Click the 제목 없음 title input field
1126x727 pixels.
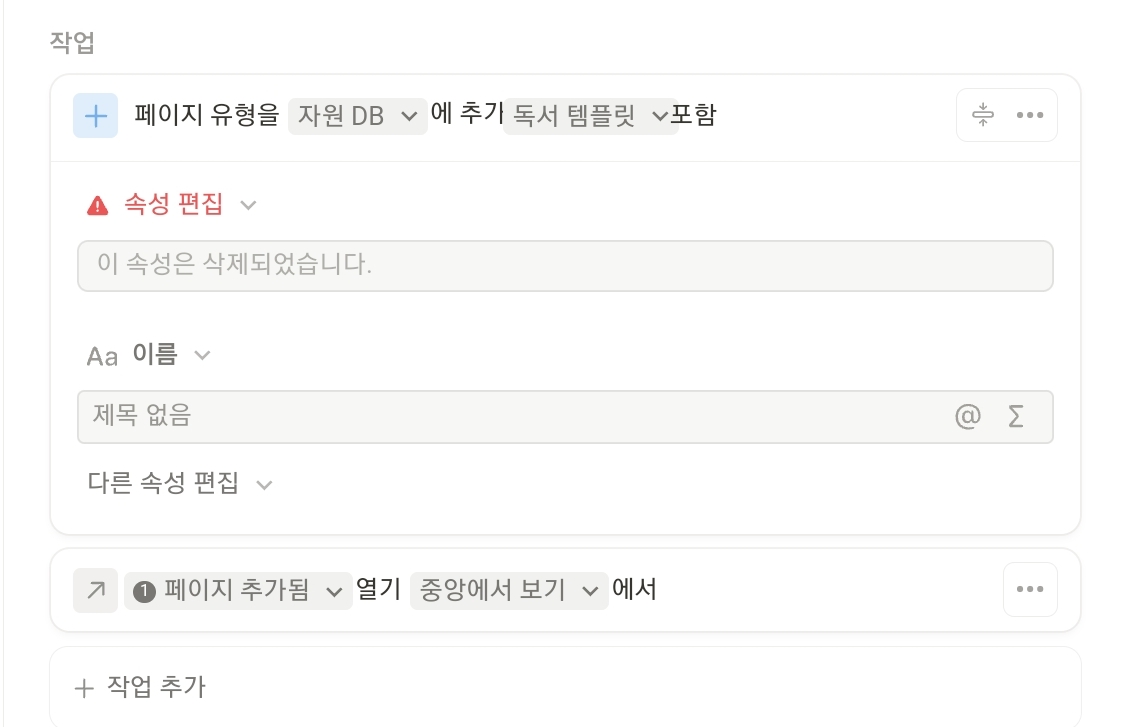click(x=500, y=416)
